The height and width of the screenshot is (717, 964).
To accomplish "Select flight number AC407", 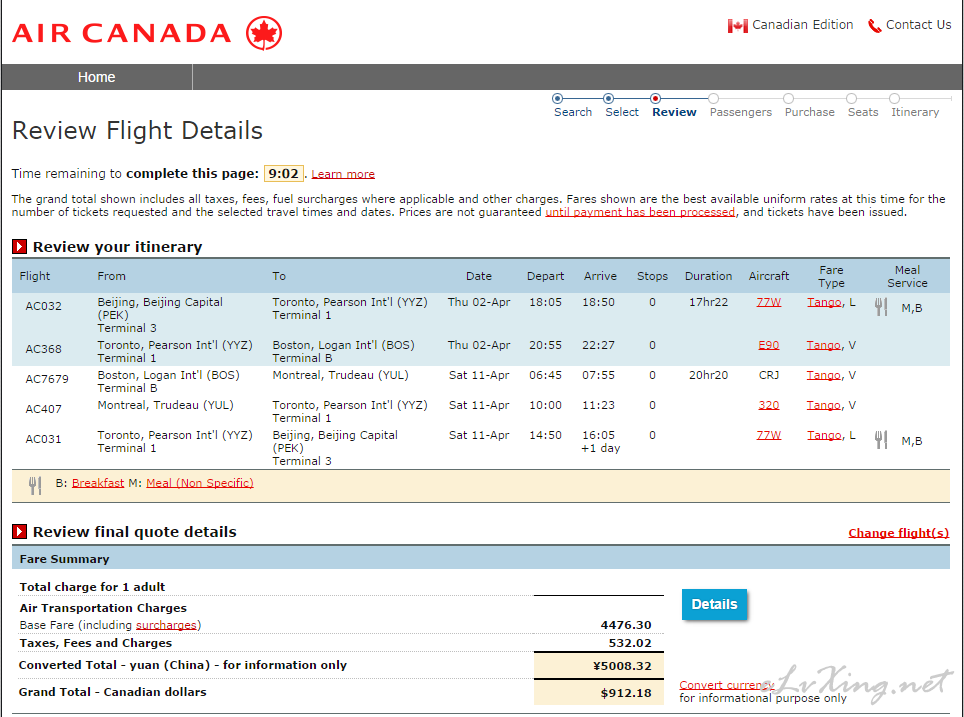I will 44,409.
